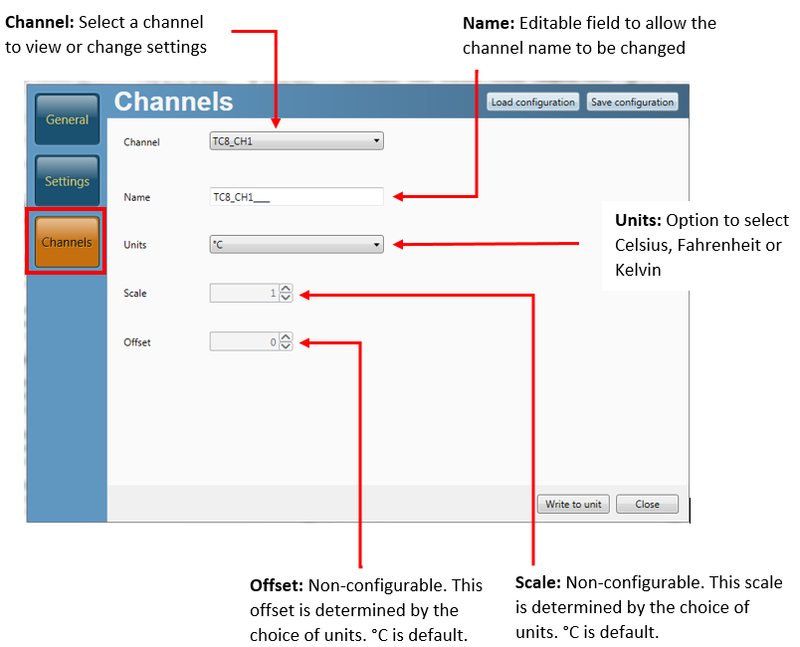Decrease Offset with the down arrow

[286, 346]
